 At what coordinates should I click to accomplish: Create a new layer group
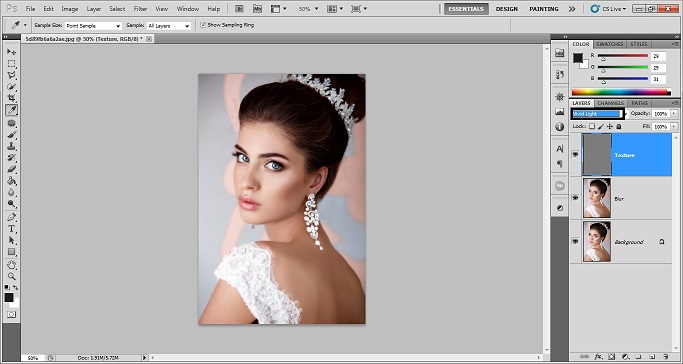point(638,357)
